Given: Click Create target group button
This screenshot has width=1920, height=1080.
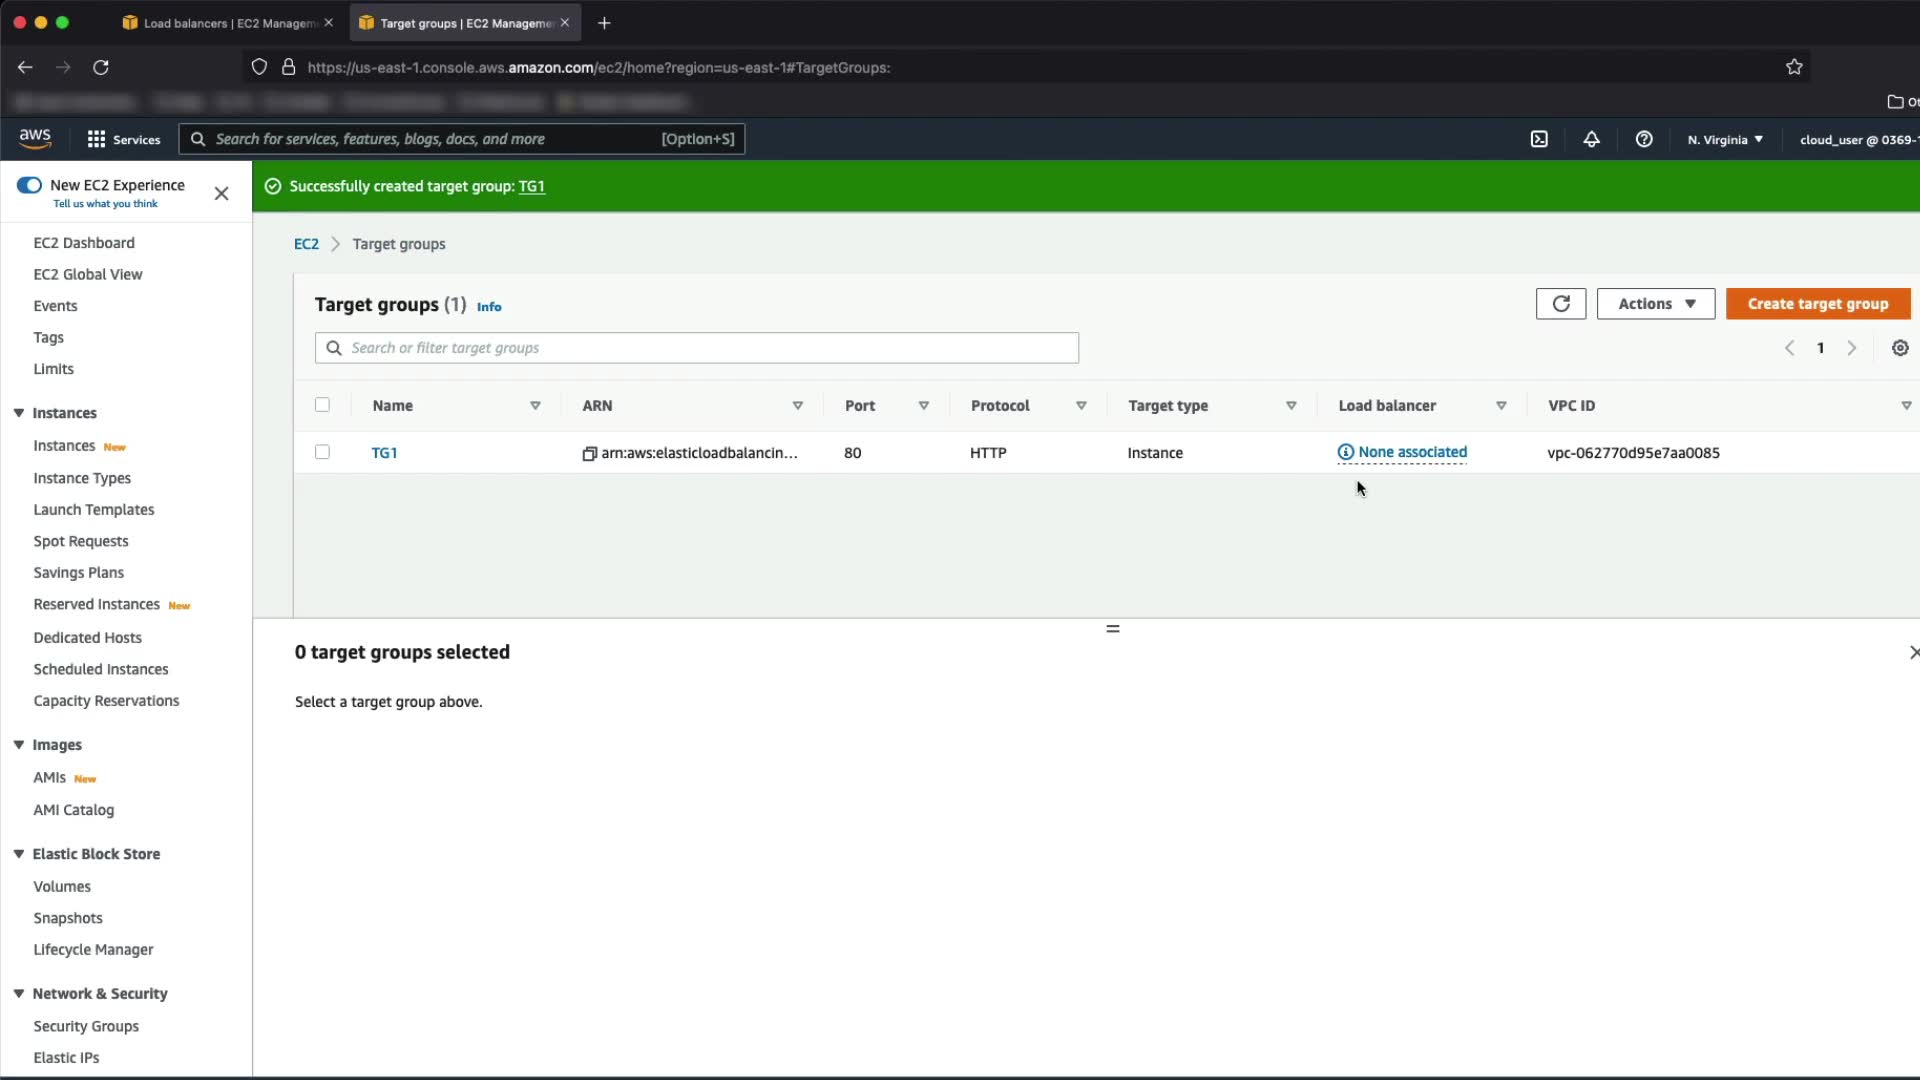Looking at the screenshot, I should (x=1817, y=304).
